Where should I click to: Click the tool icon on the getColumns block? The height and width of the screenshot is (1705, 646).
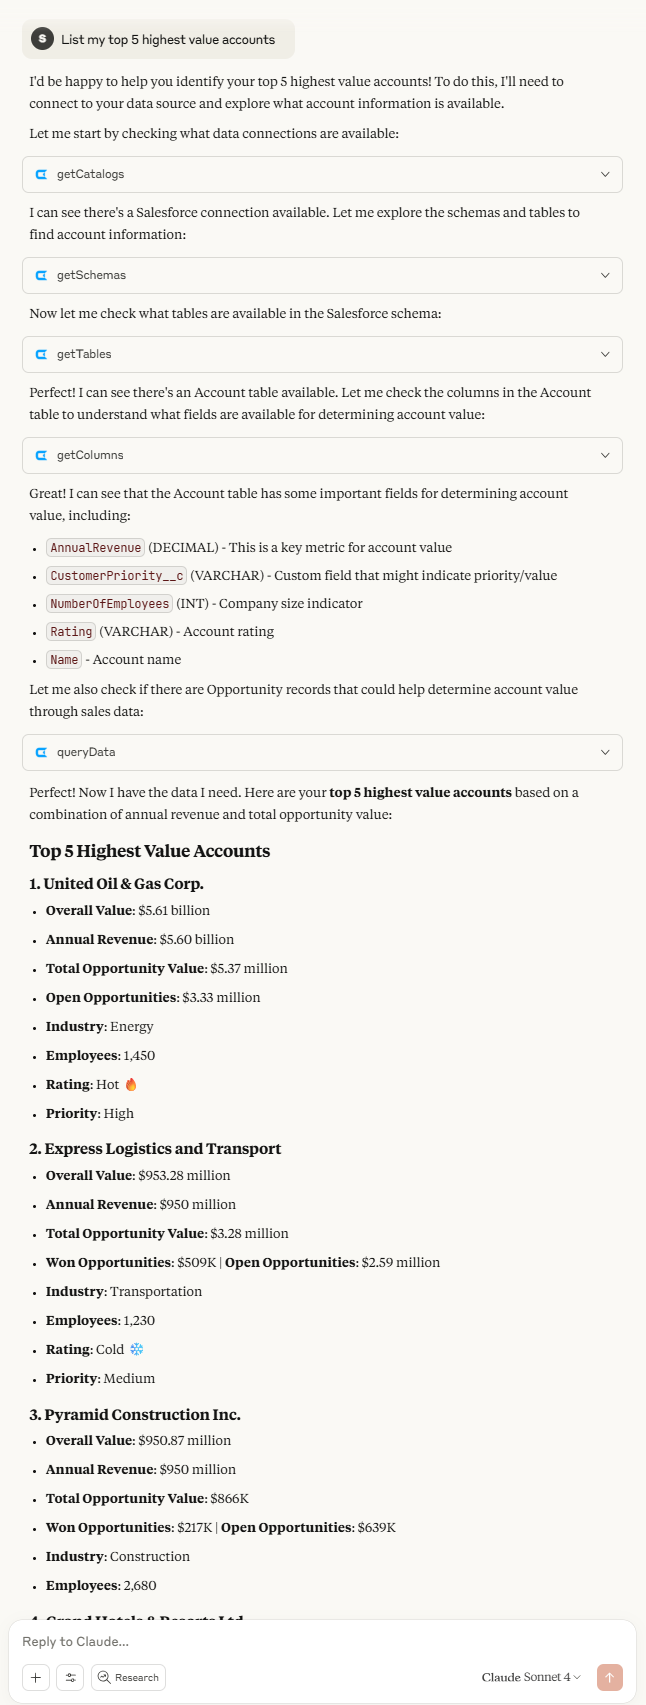coord(40,455)
